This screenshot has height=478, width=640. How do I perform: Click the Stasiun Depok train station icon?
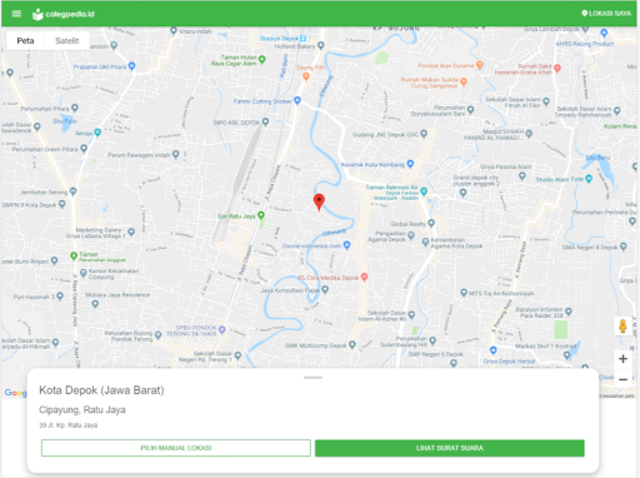click(x=303, y=38)
